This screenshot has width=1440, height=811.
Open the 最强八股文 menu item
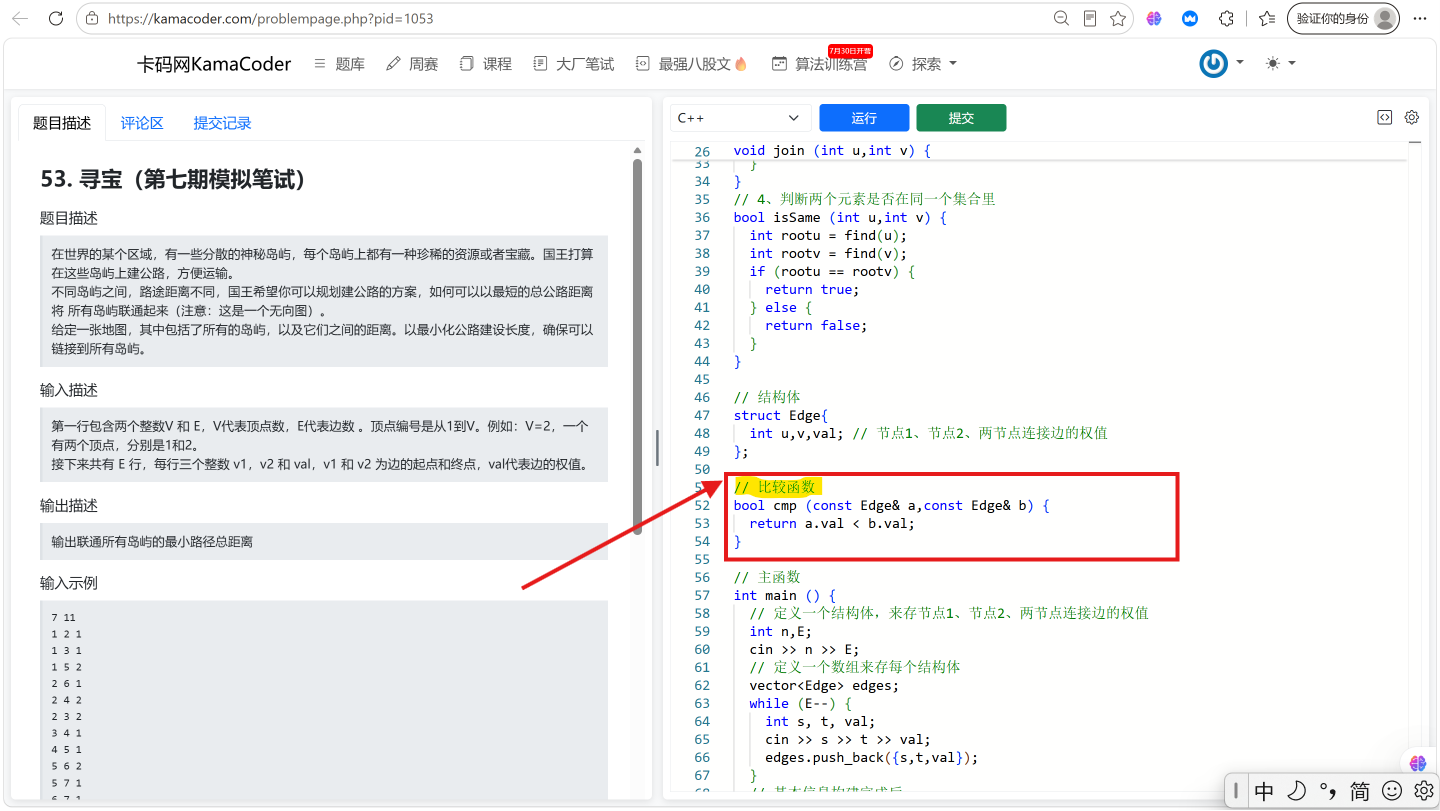tap(692, 64)
